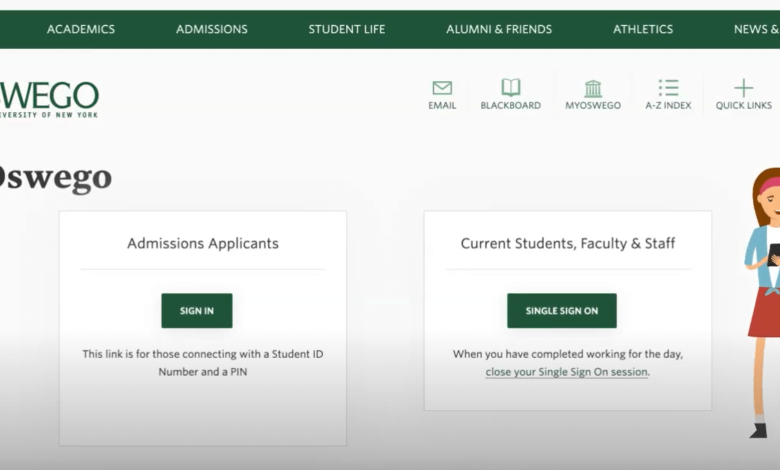
Task: Open the A-Z Index list icon
Action: point(668,88)
